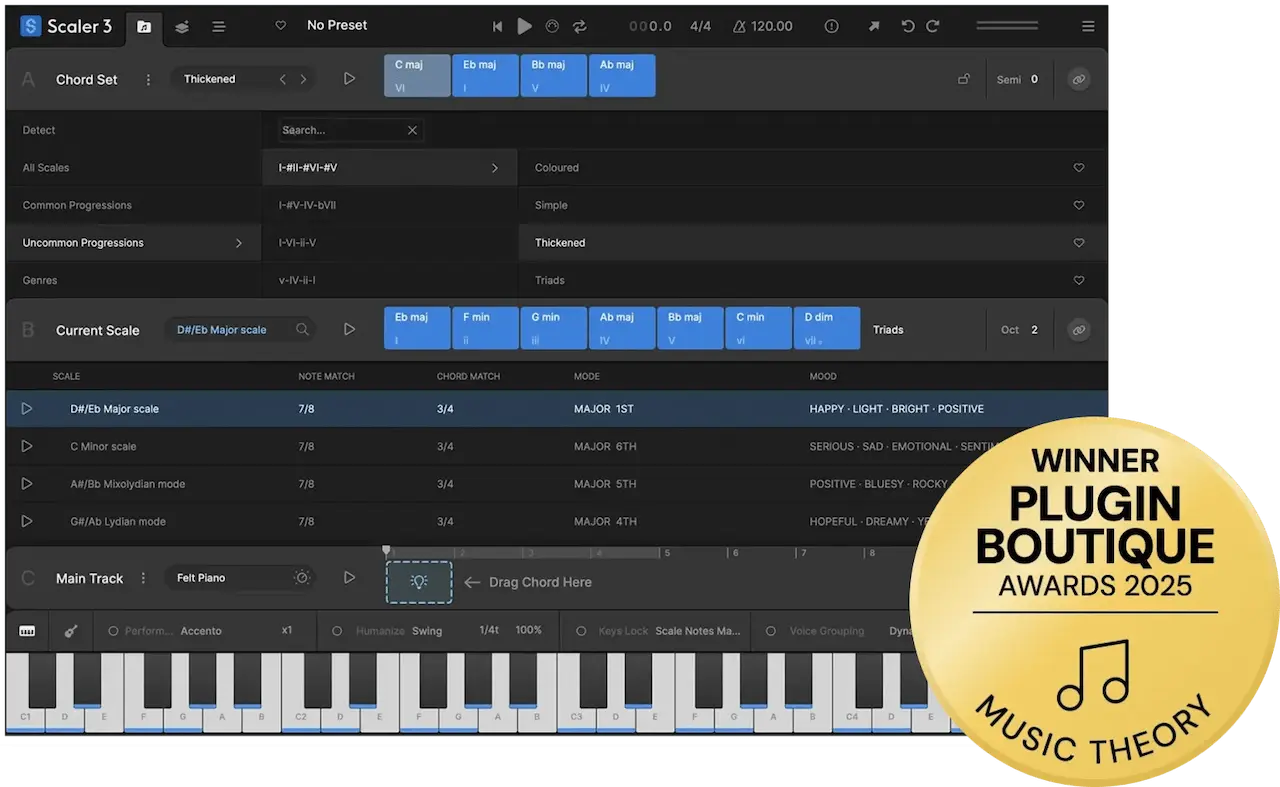1280x787 pixels.
Task: Toggle the link button in Current Scale row
Action: 1078,329
